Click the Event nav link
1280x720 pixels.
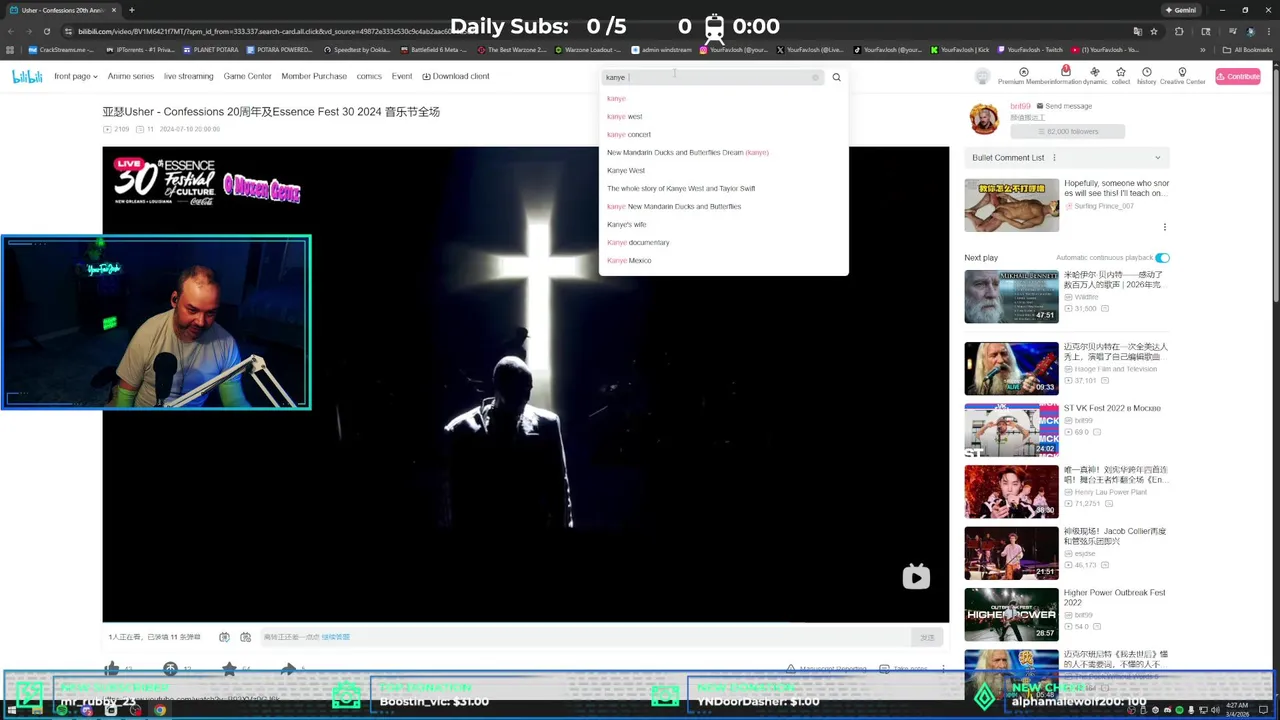402,76
